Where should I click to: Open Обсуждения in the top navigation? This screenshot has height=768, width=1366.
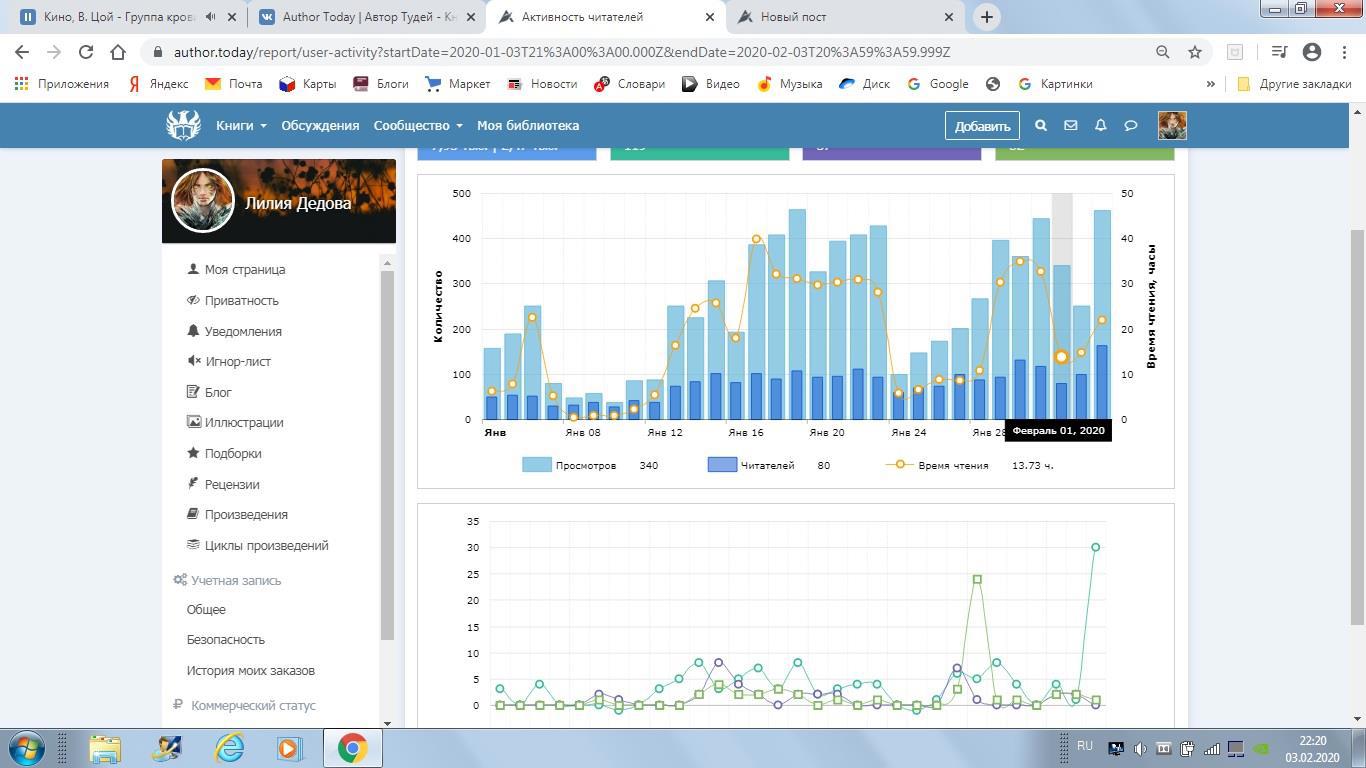pyautogui.click(x=320, y=126)
